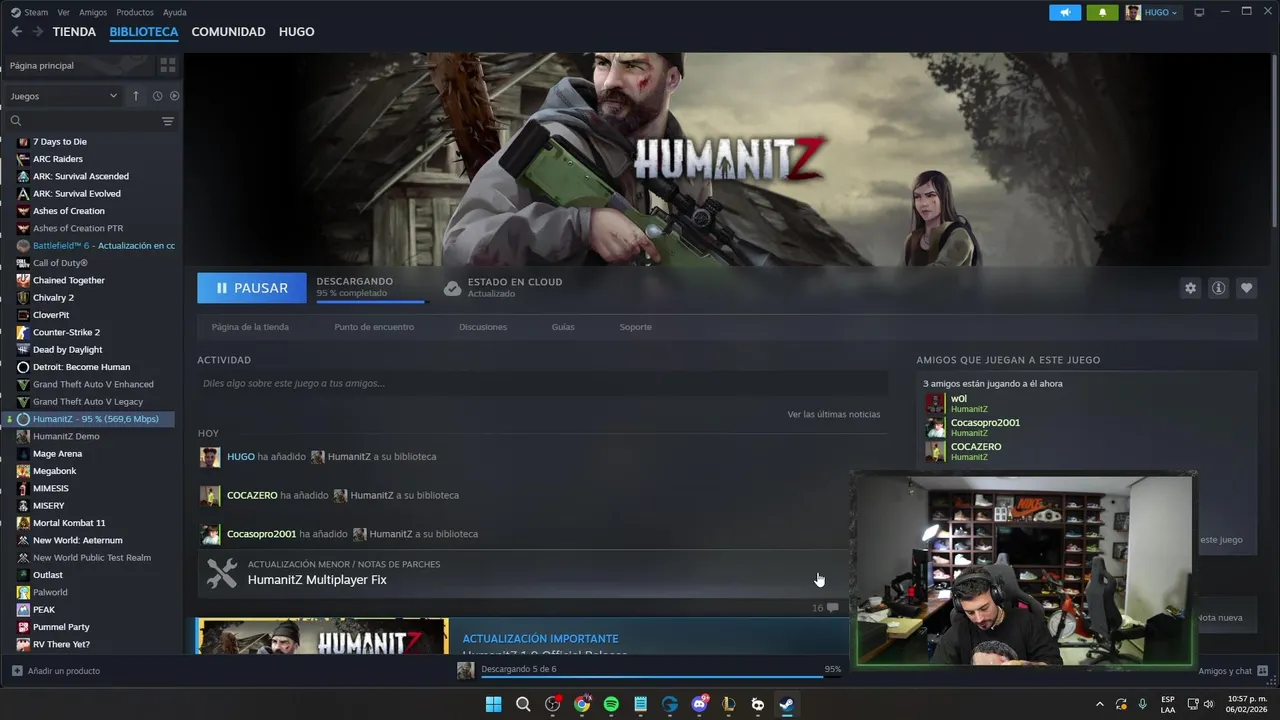Viewport: 1280px width, 720px height.
Task: Open HumanitZ Multiplayer Fix news
Action: coord(317,580)
